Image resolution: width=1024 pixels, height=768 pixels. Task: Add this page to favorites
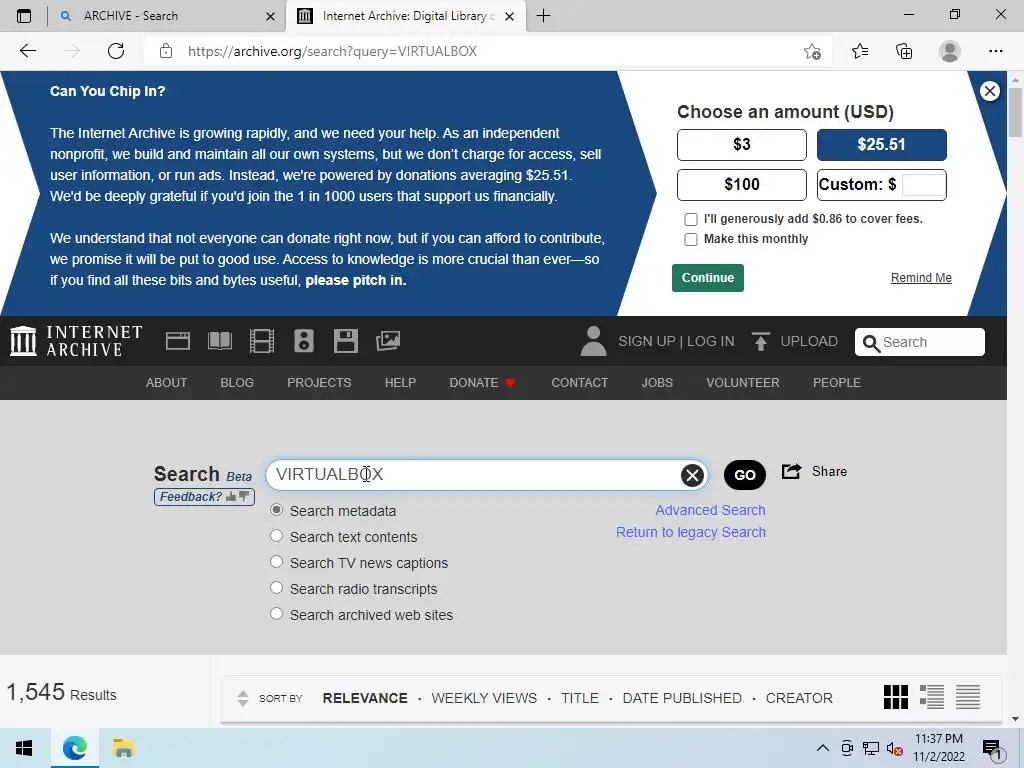[x=812, y=51]
